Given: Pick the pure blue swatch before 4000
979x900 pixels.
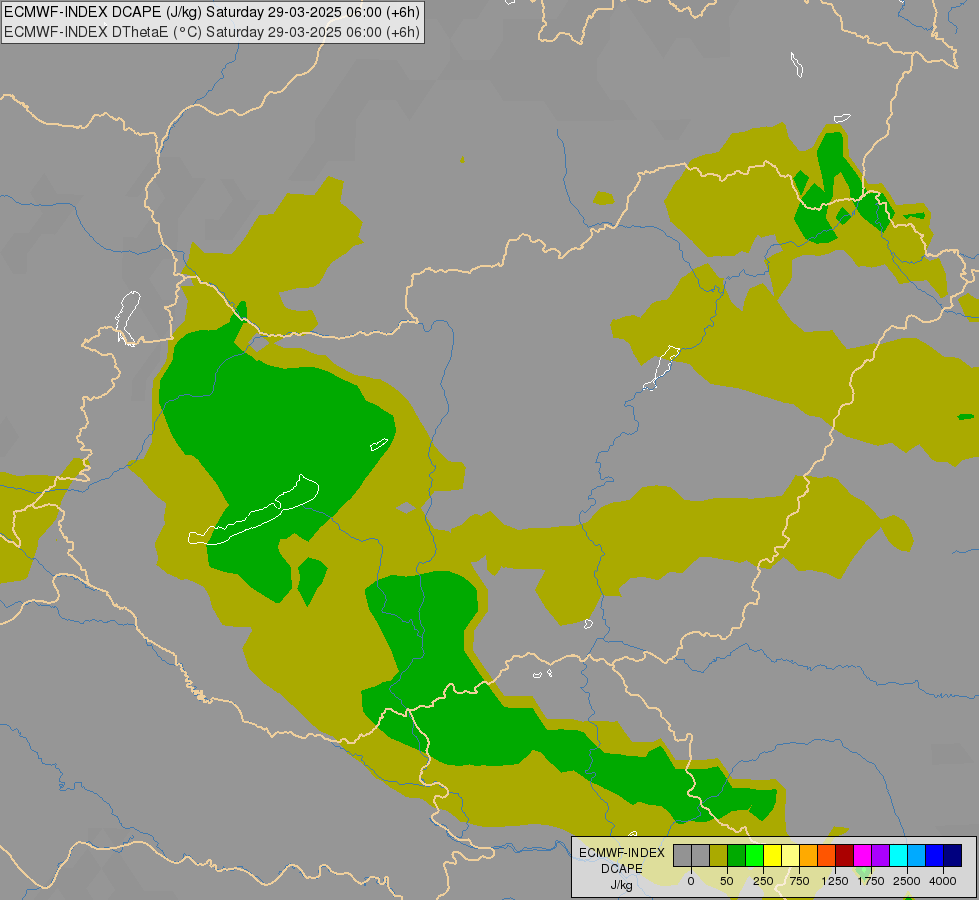Looking at the screenshot, I should pos(935,856).
